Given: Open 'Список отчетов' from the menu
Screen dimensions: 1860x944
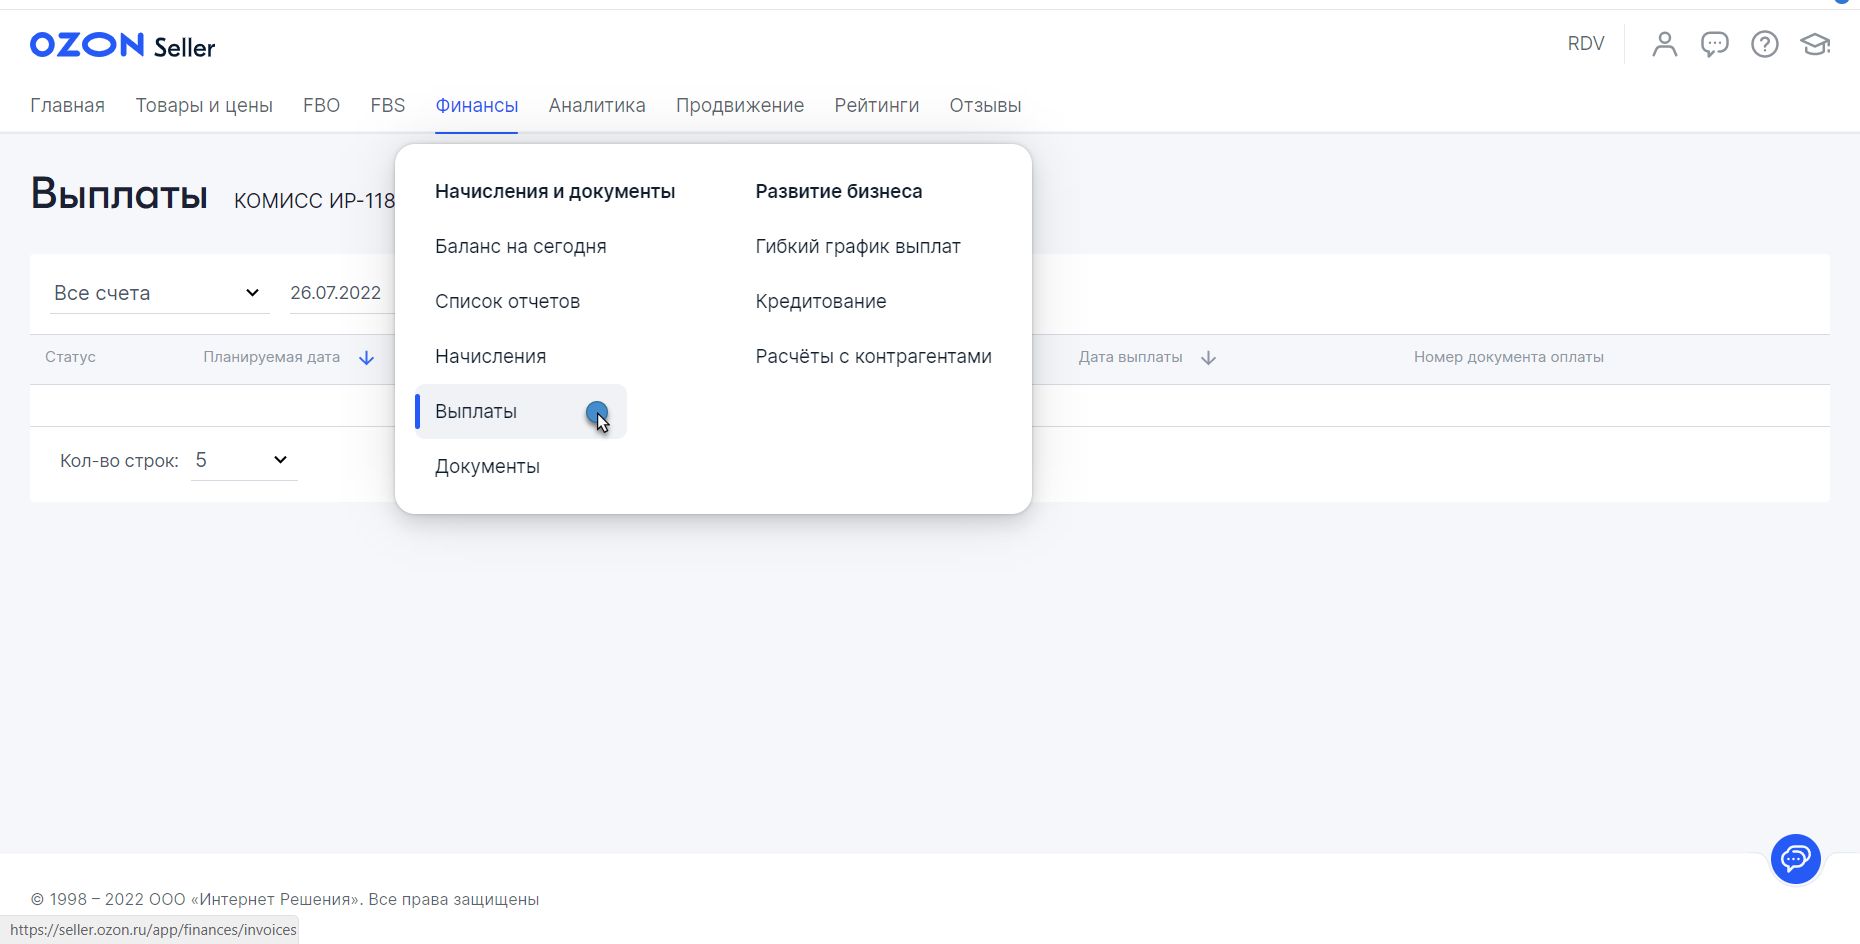Looking at the screenshot, I should click(x=507, y=302).
